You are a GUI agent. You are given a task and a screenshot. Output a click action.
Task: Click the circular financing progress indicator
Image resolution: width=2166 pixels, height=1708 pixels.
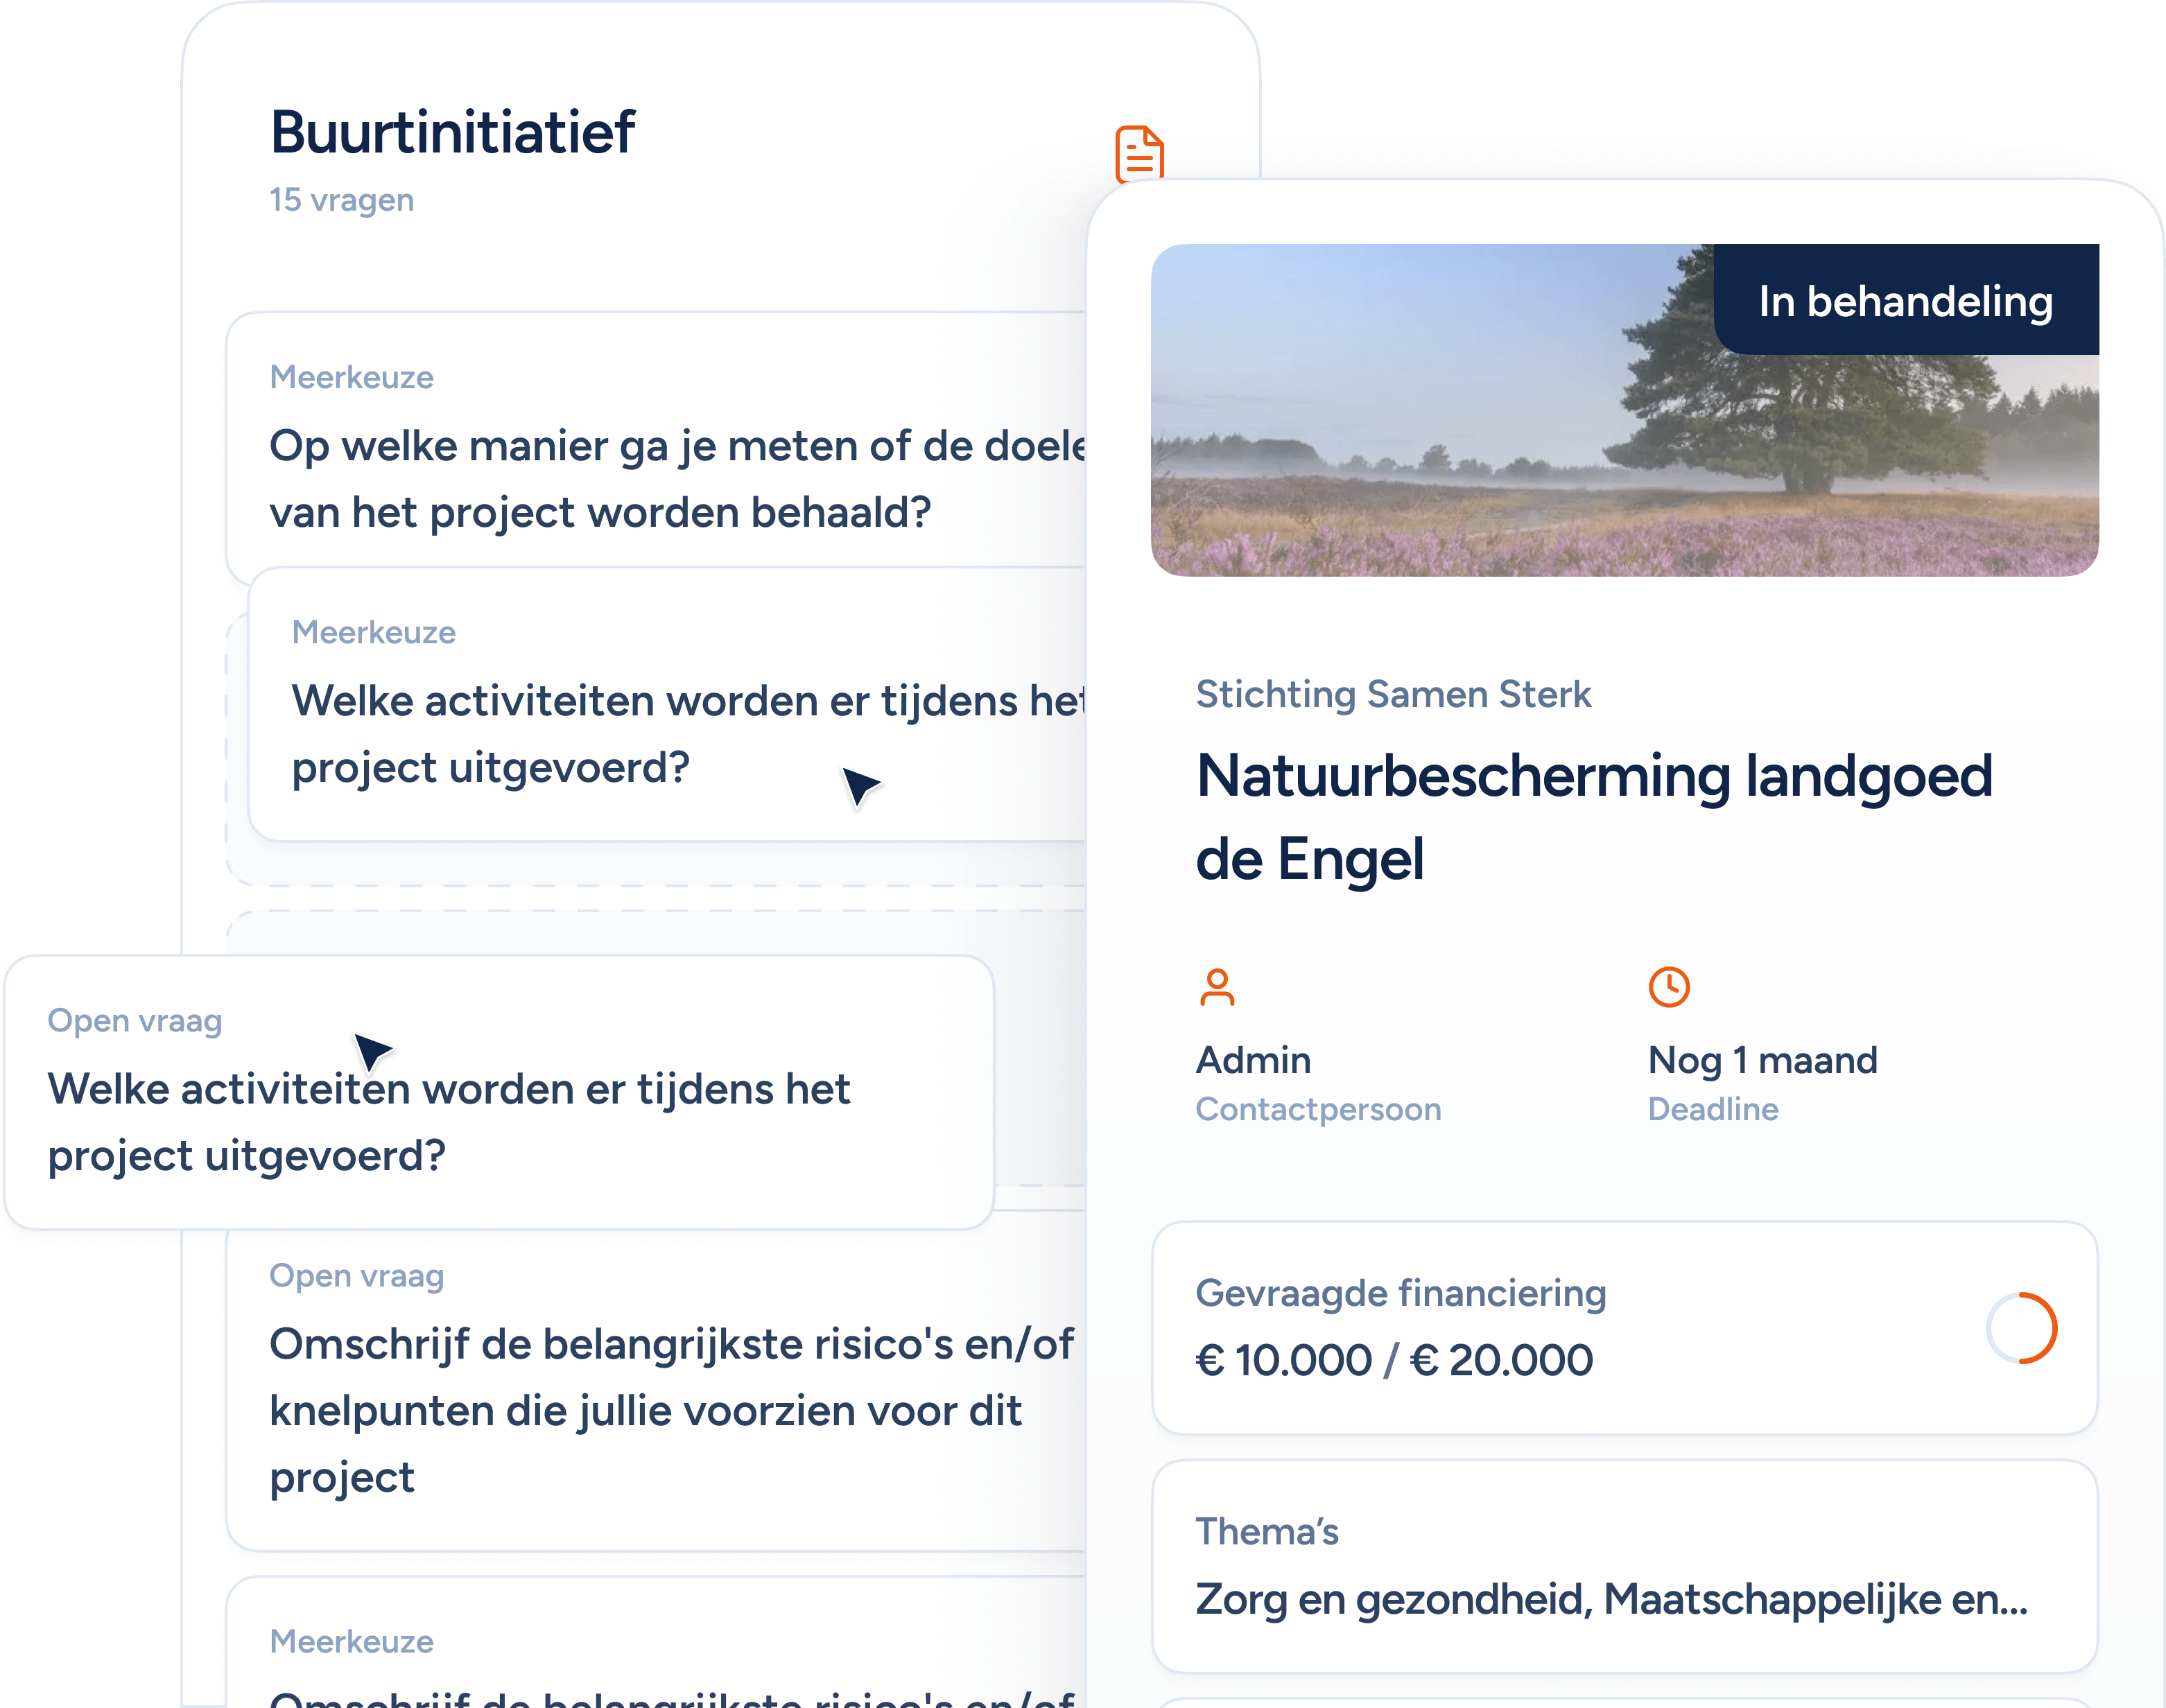2021,1328
